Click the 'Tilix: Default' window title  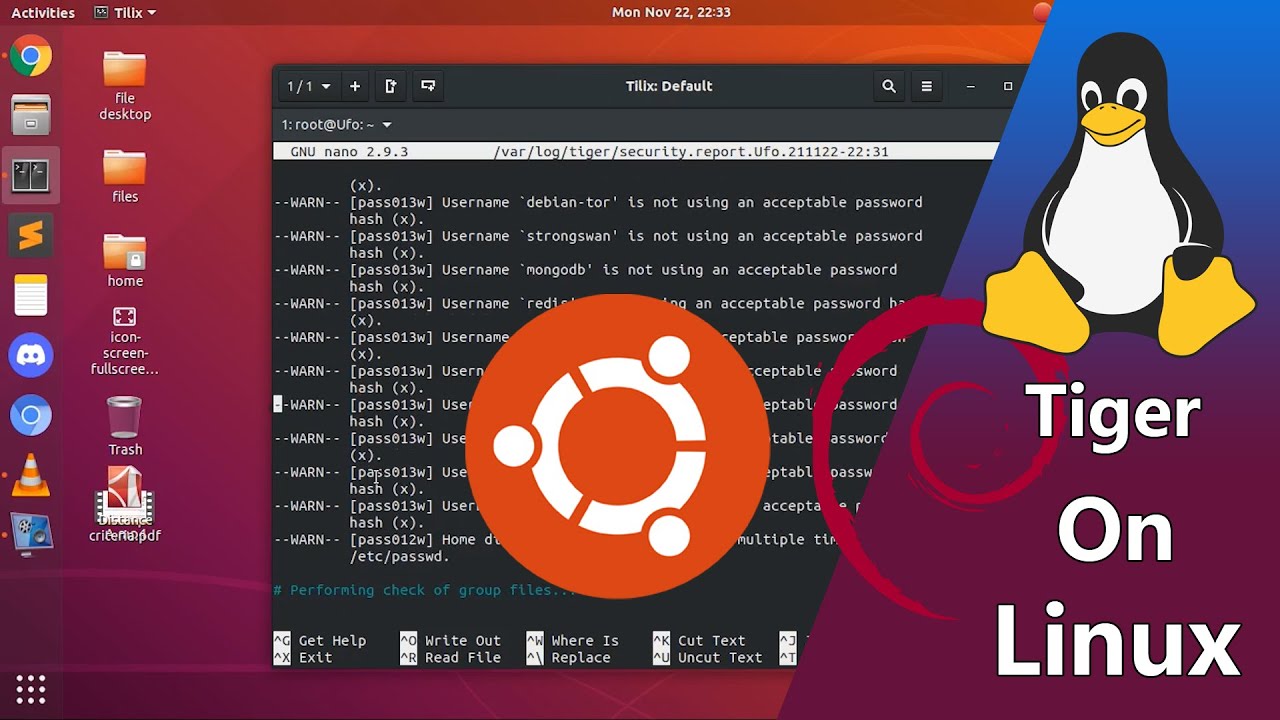(x=669, y=86)
